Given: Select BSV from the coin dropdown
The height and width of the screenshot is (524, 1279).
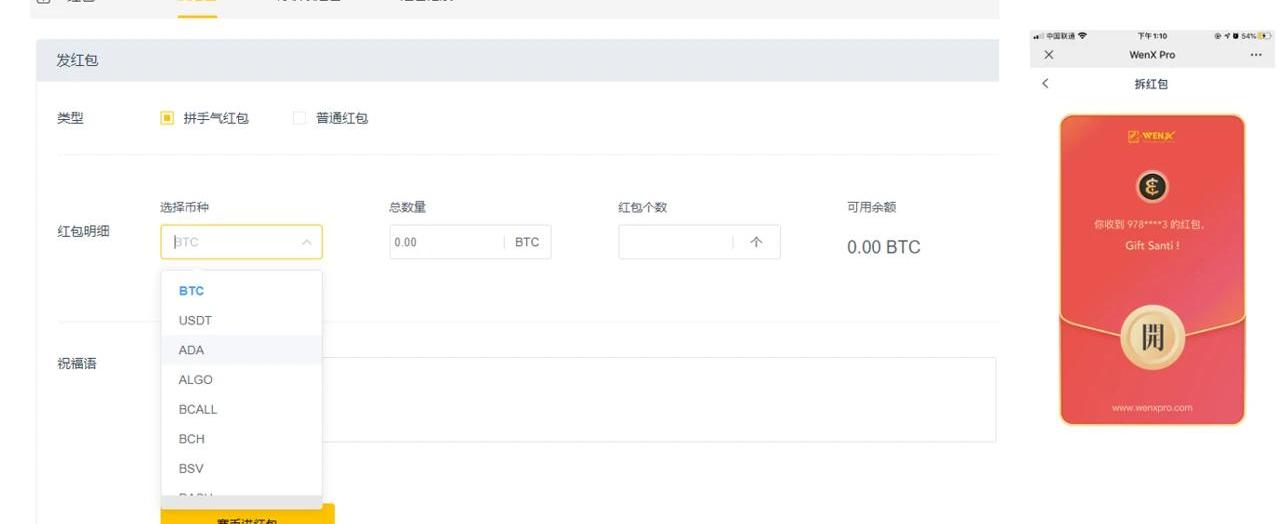Looking at the screenshot, I should [x=191, y=468].
